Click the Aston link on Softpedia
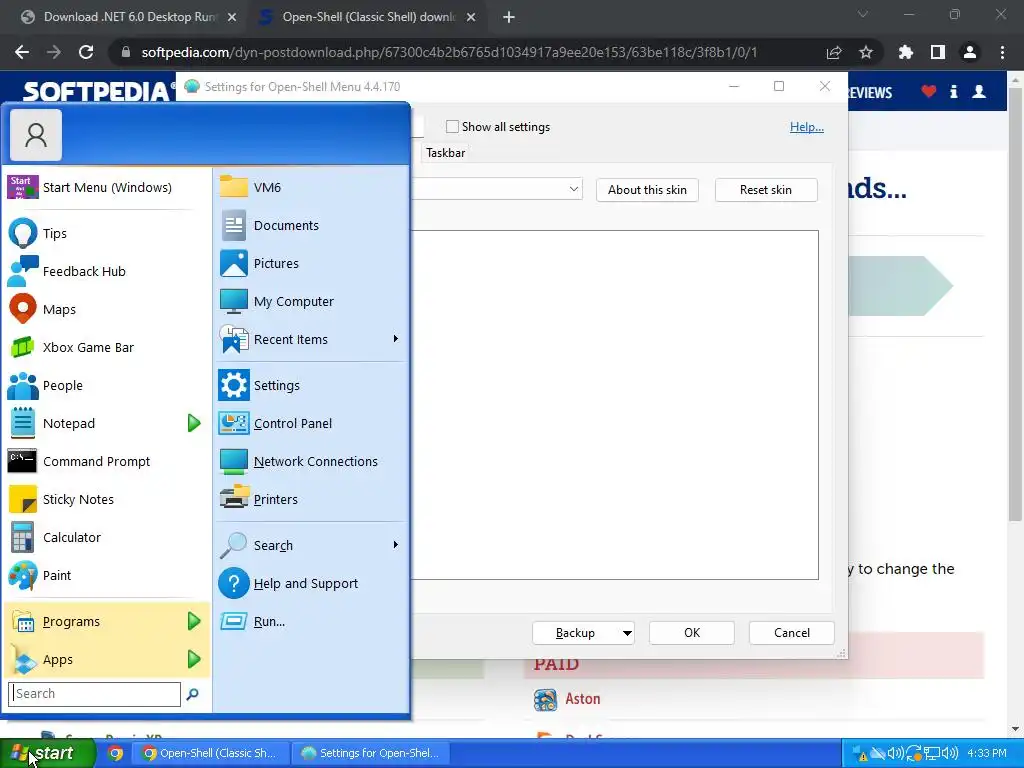The height and width of the screenshot is (768, 1024). click(x=583, y=699)
